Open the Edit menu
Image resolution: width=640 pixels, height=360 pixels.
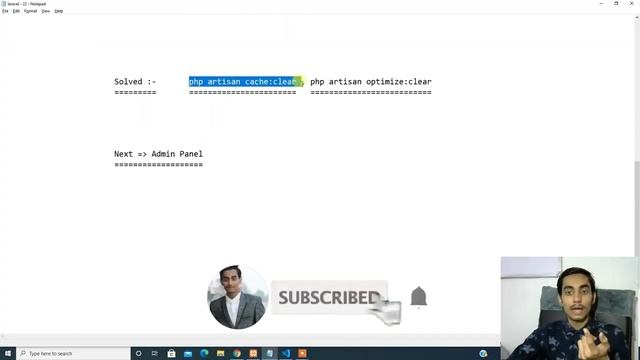click(x=16, y=11)
